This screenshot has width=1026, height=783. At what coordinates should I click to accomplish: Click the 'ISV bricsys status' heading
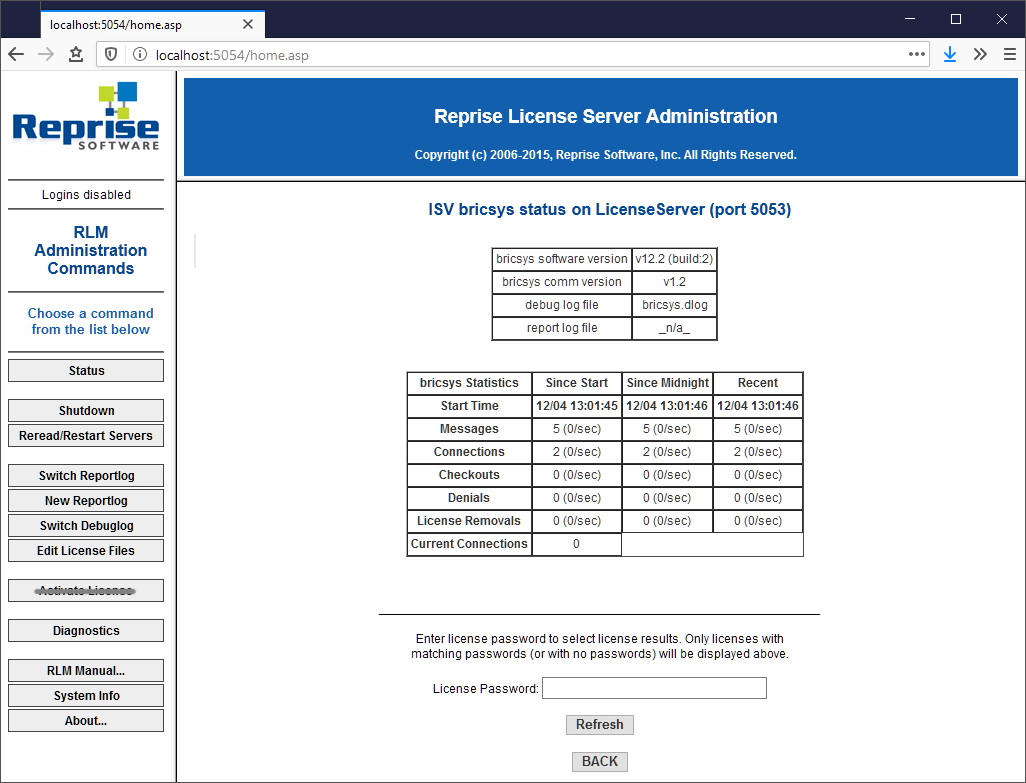[609, 209]
